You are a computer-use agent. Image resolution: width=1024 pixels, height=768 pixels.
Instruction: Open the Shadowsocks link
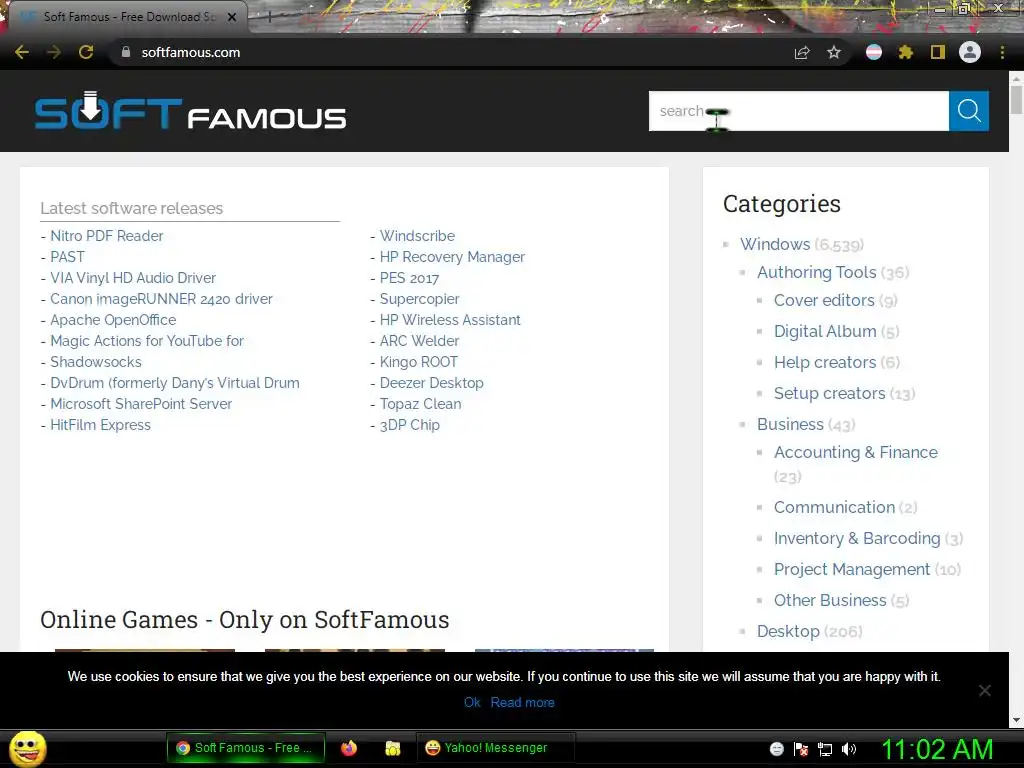point(96,361)
